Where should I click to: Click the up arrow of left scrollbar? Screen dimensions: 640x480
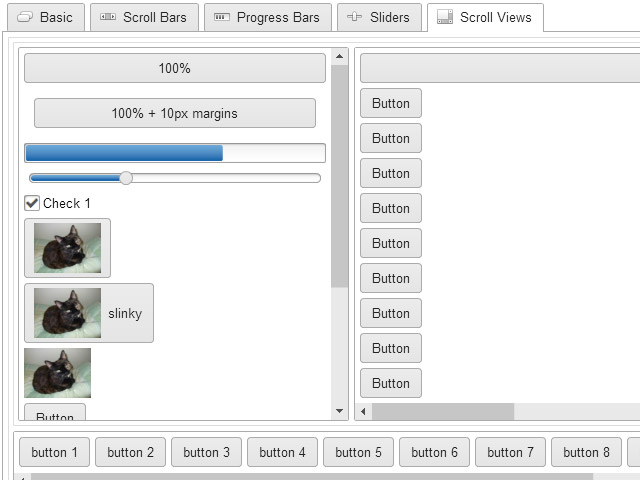340,56
